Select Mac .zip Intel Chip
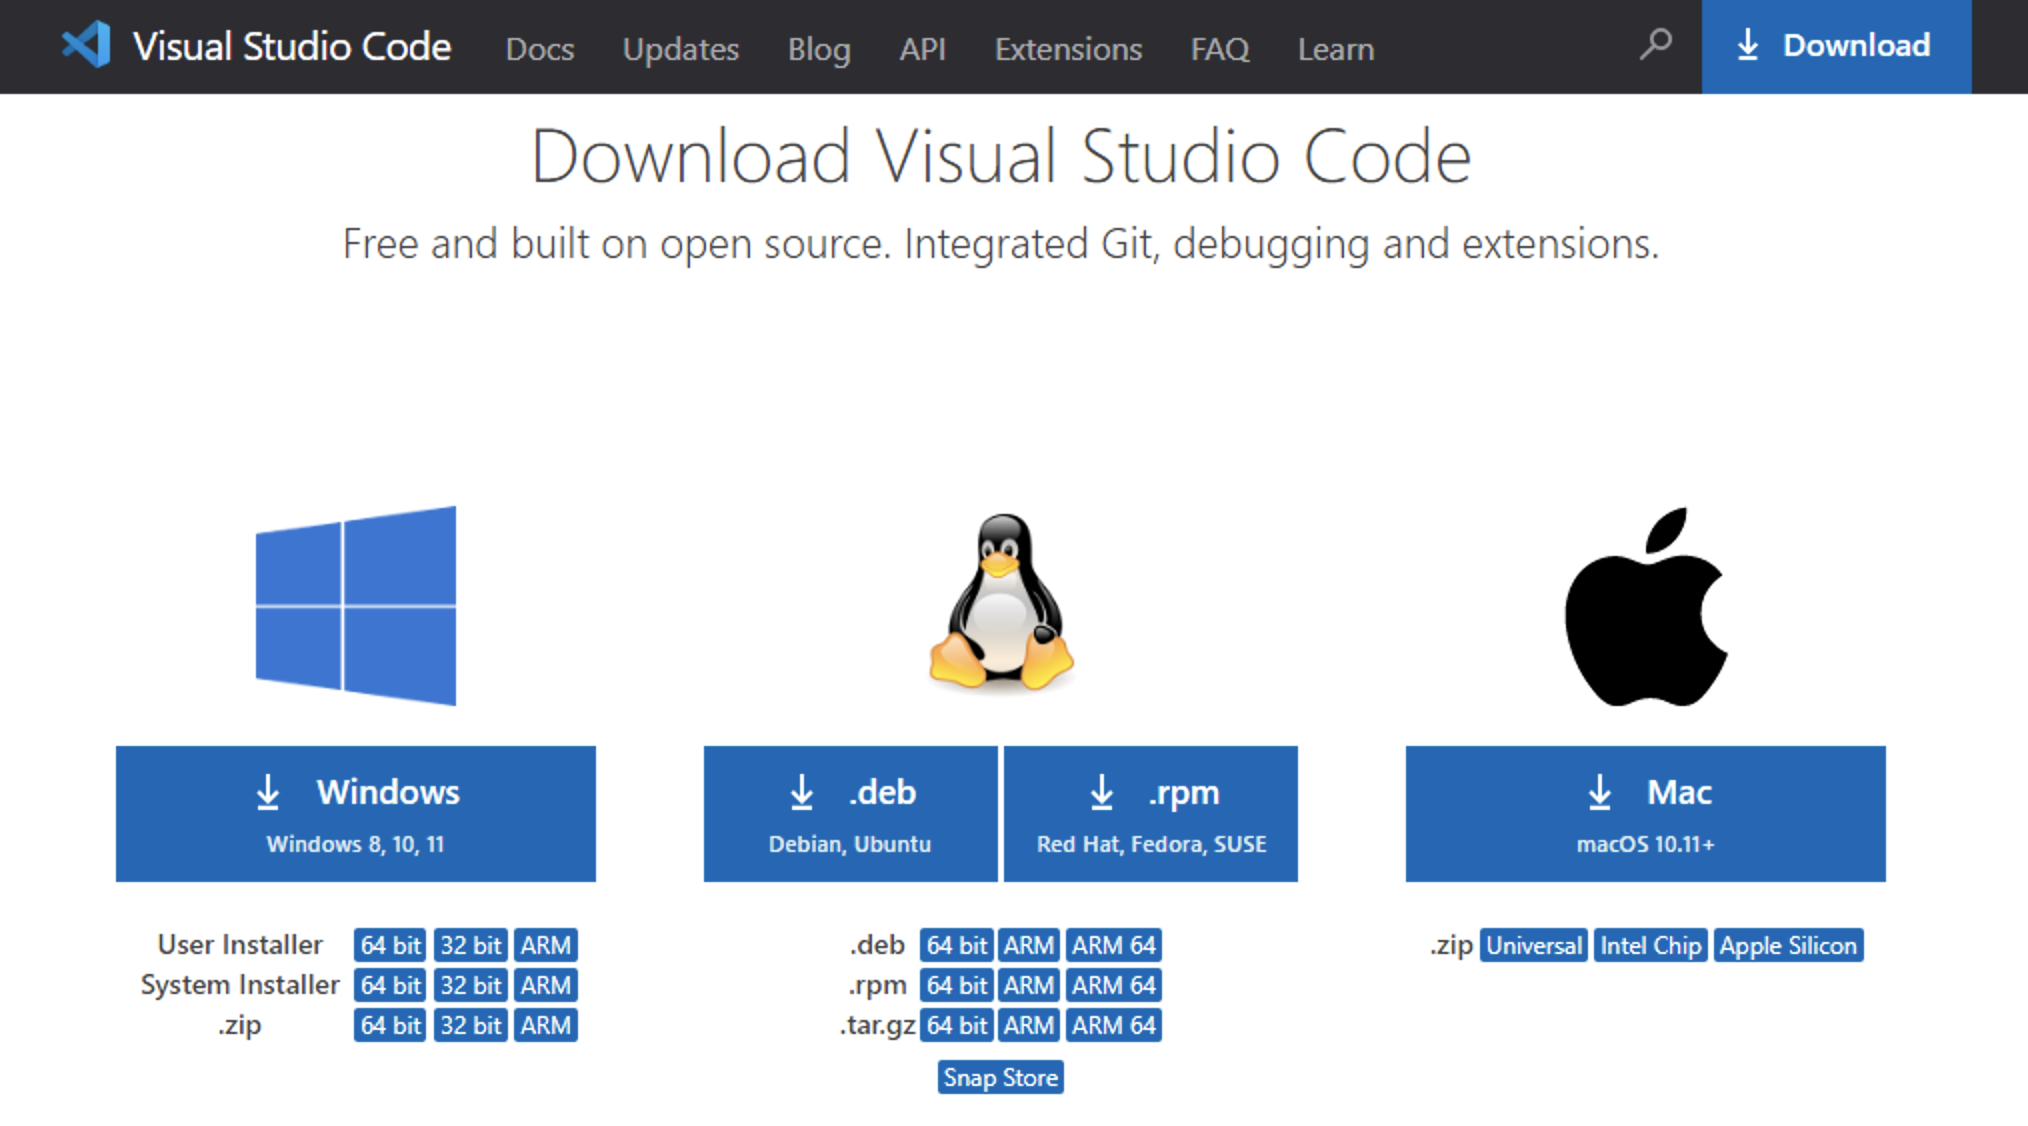 [x=1650, y=945]
